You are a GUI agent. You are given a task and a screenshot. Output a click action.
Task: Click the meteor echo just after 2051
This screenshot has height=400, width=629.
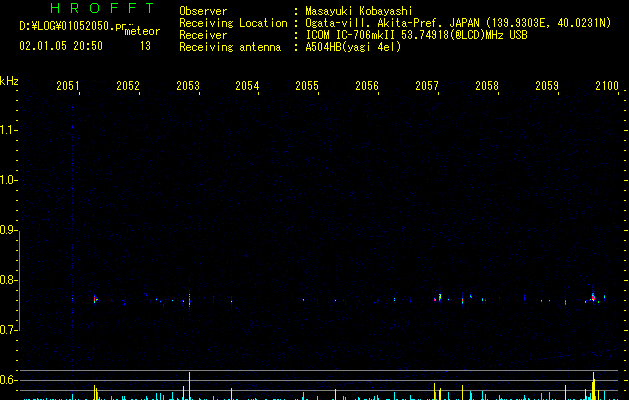[95, 300]
